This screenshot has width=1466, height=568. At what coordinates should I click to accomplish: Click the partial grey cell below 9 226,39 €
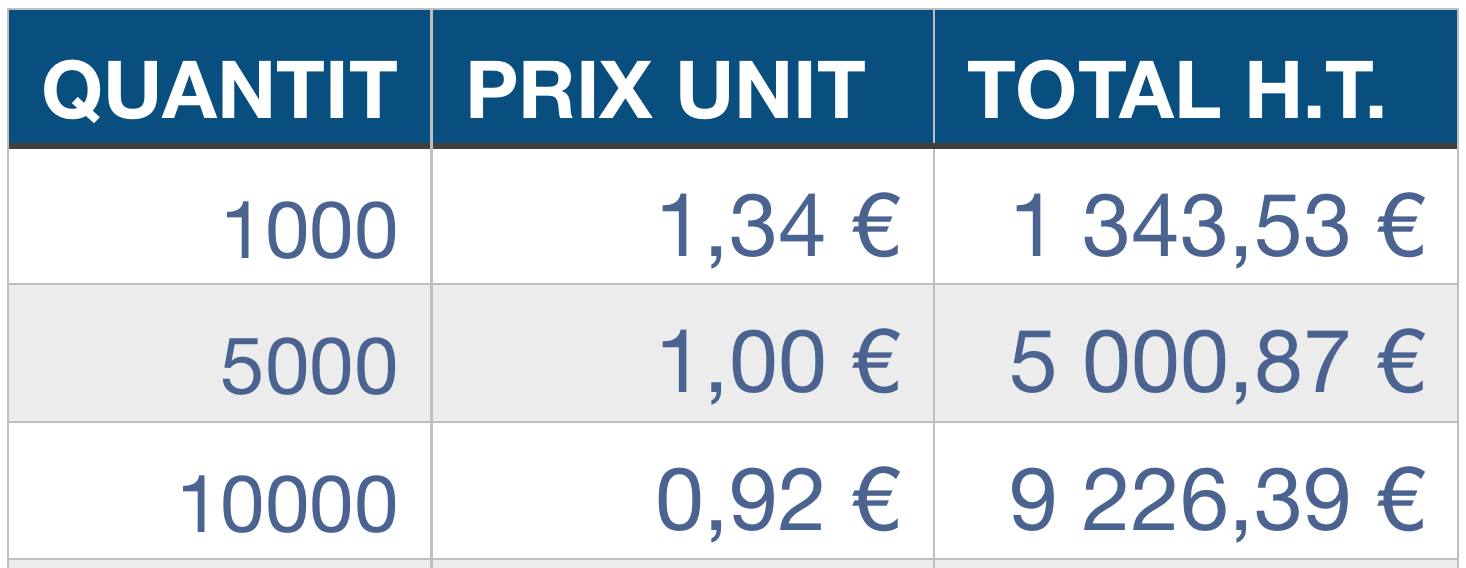(1195, 564)
